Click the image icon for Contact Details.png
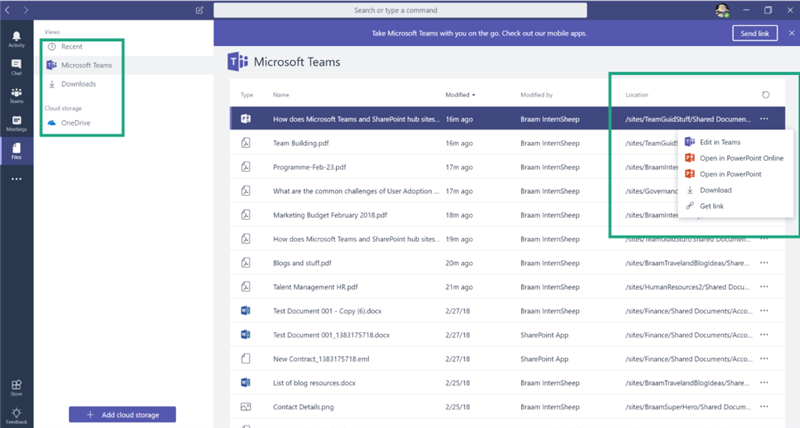The height and width of the screenshot is (428, 800). coord(245,407)
